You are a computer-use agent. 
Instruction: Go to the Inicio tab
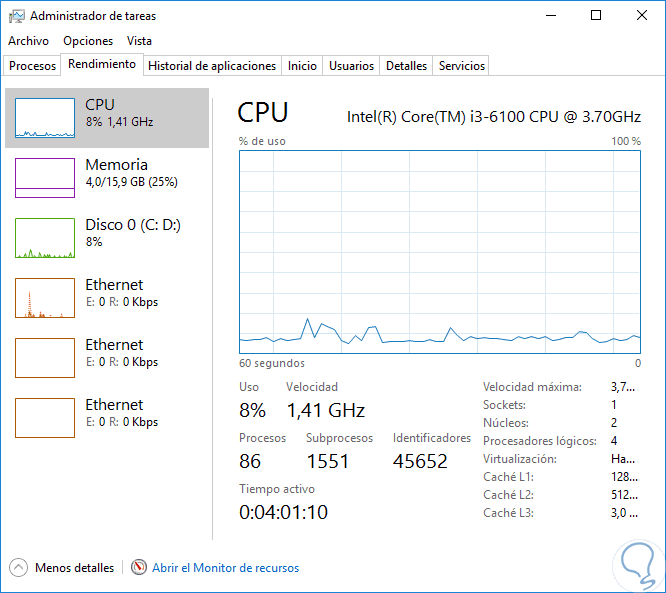302,66
